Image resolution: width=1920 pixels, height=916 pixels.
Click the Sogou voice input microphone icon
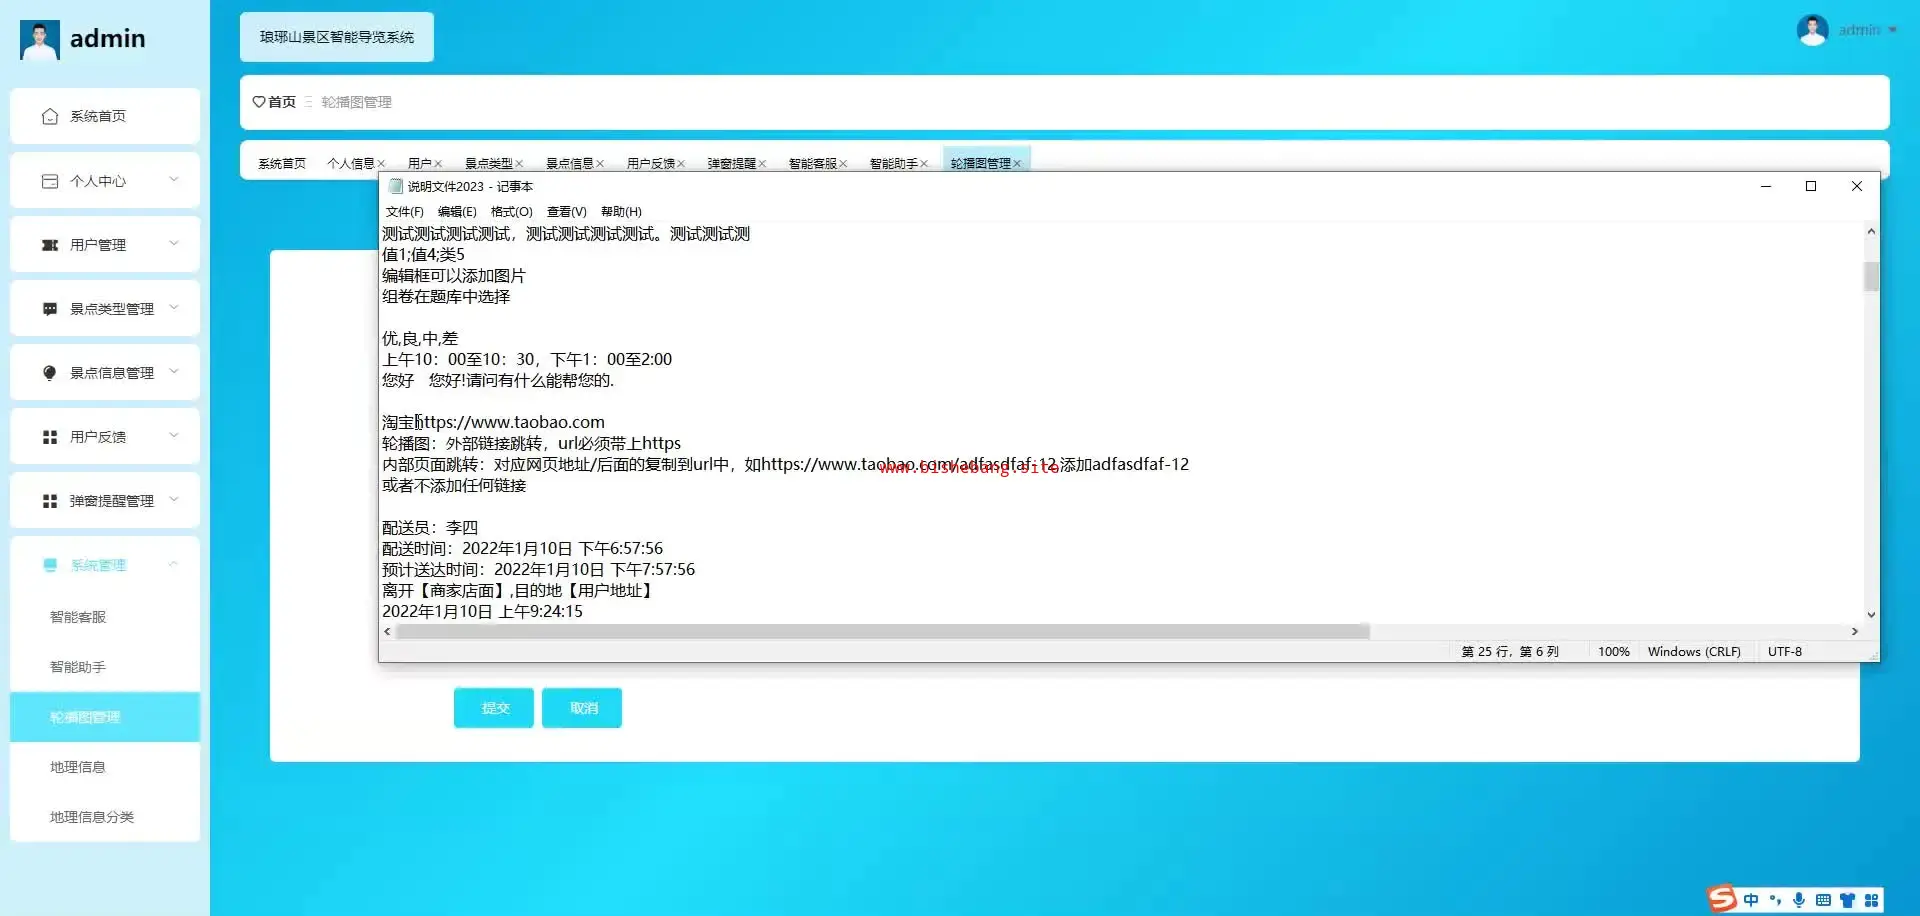point(1799,900)
